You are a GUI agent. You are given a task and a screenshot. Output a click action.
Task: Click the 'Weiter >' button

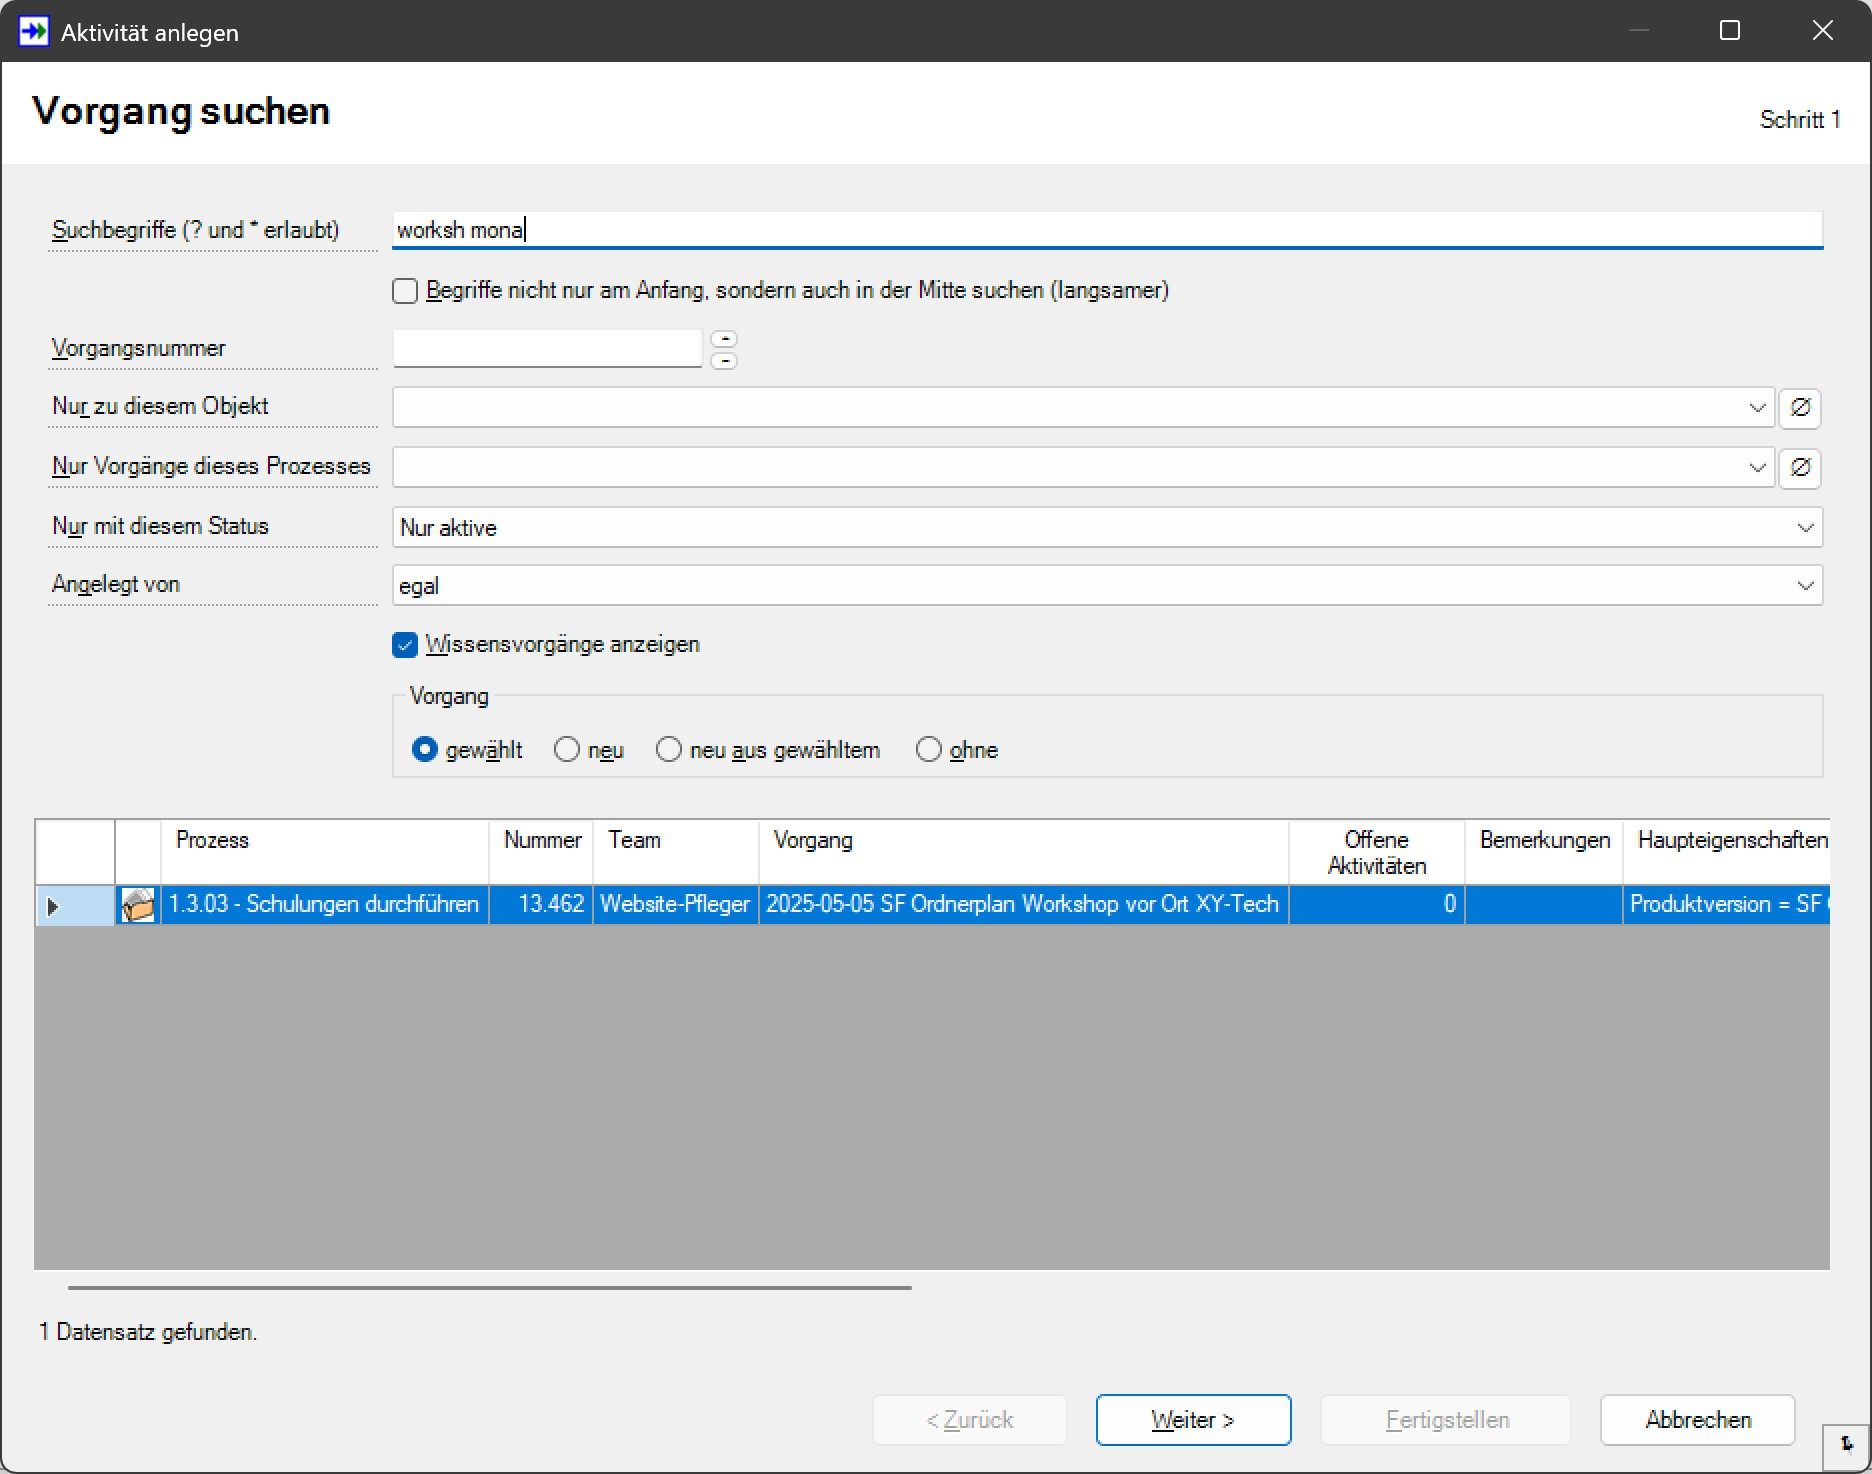click(1193, 1420)
